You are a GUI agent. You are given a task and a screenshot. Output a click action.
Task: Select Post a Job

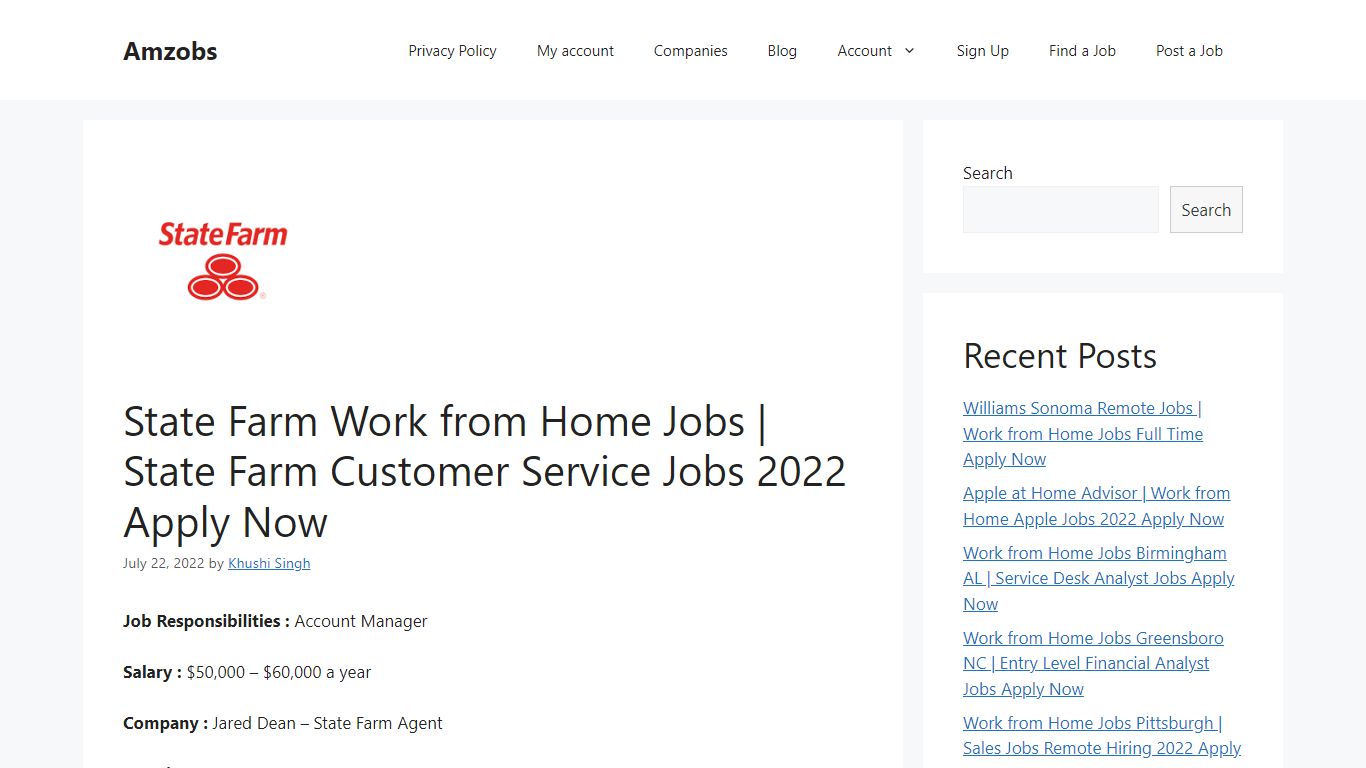click(1189, 51)
